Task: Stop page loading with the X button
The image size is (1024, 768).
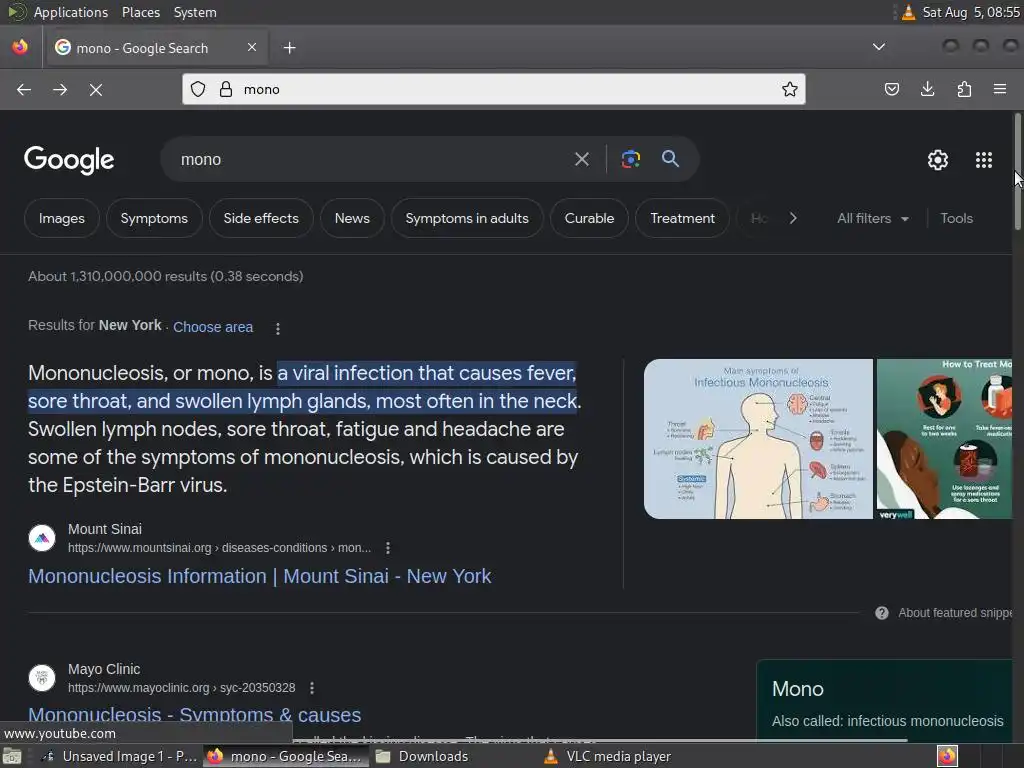Action: coord(96,89)
